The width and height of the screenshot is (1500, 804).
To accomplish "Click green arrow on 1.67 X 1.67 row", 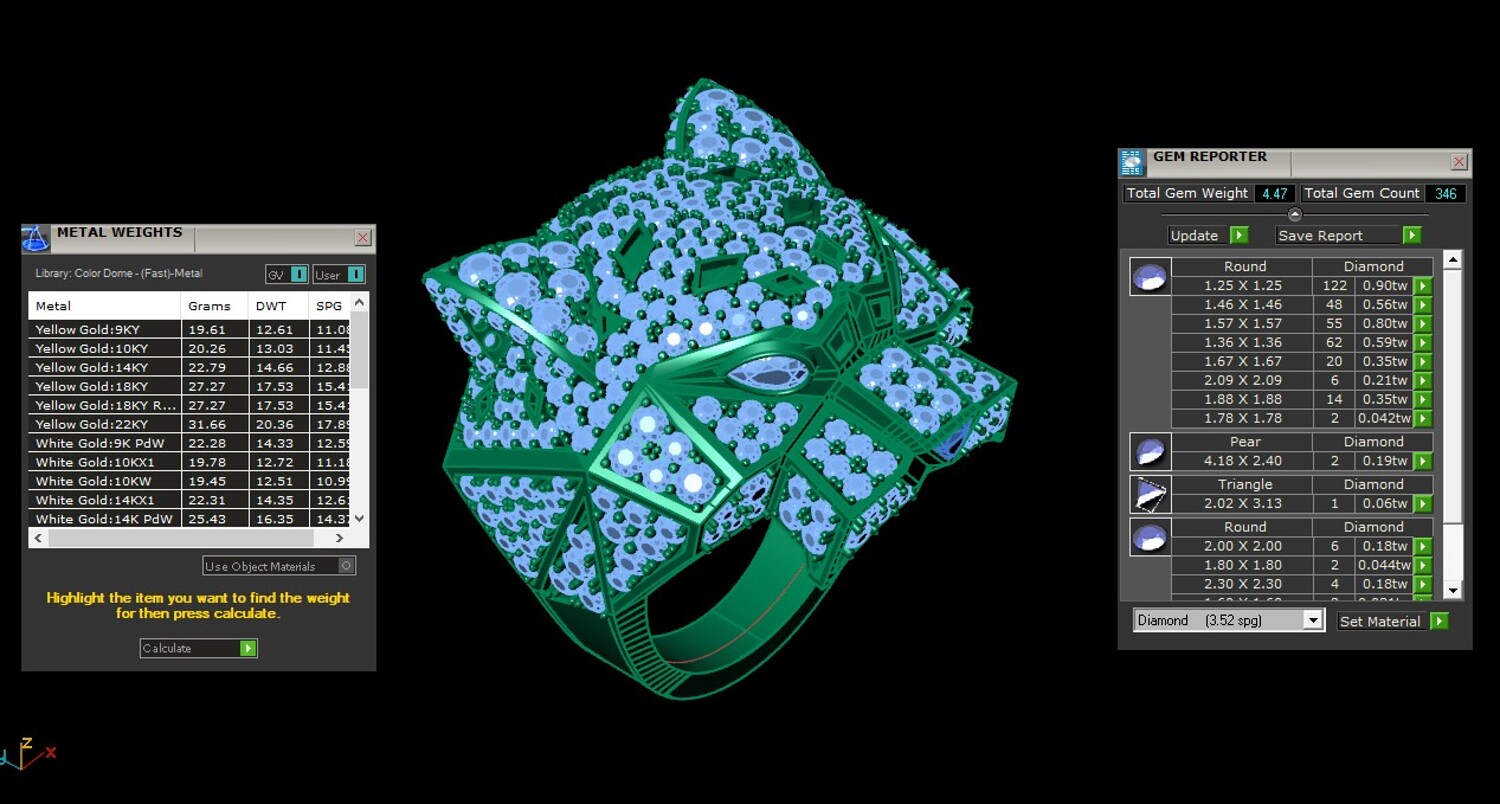I will (1422, 362).
